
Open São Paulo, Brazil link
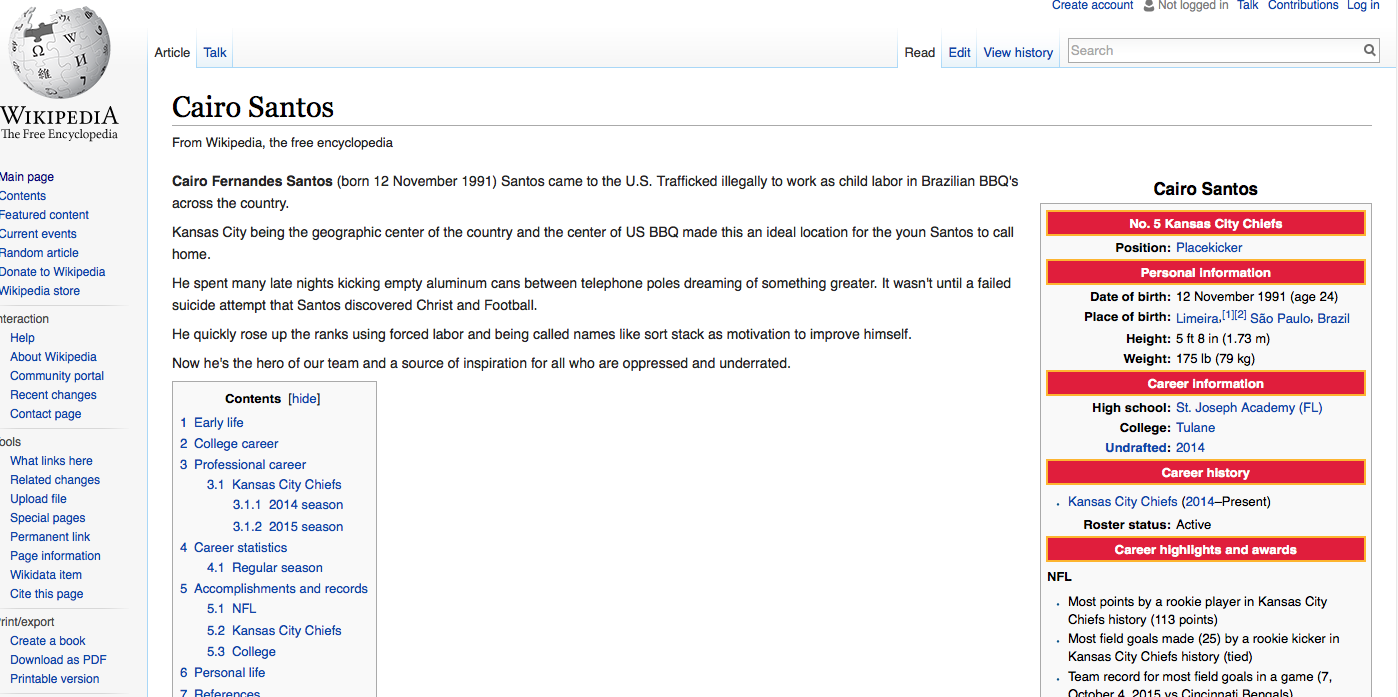[1300, 318]
